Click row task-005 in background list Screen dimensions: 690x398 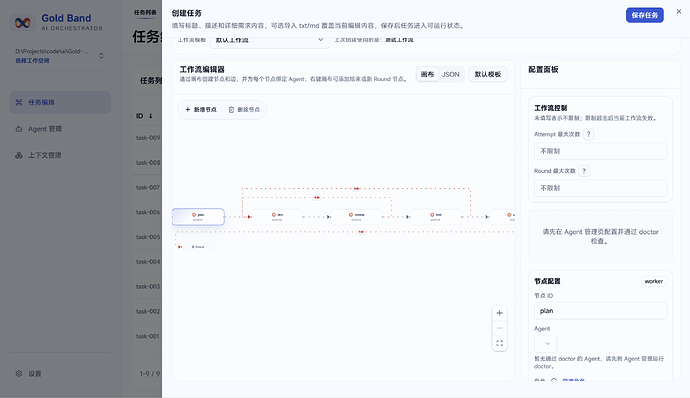pos(148,237)
